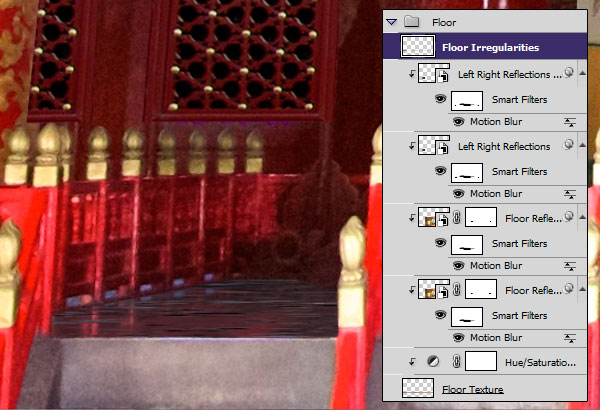
Task: Select the Floor Irregularities layer name
Action: tap(491, 47)
